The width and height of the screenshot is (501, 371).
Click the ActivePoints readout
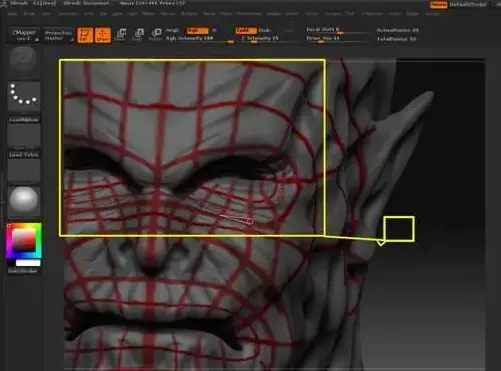tap(398, 30)
